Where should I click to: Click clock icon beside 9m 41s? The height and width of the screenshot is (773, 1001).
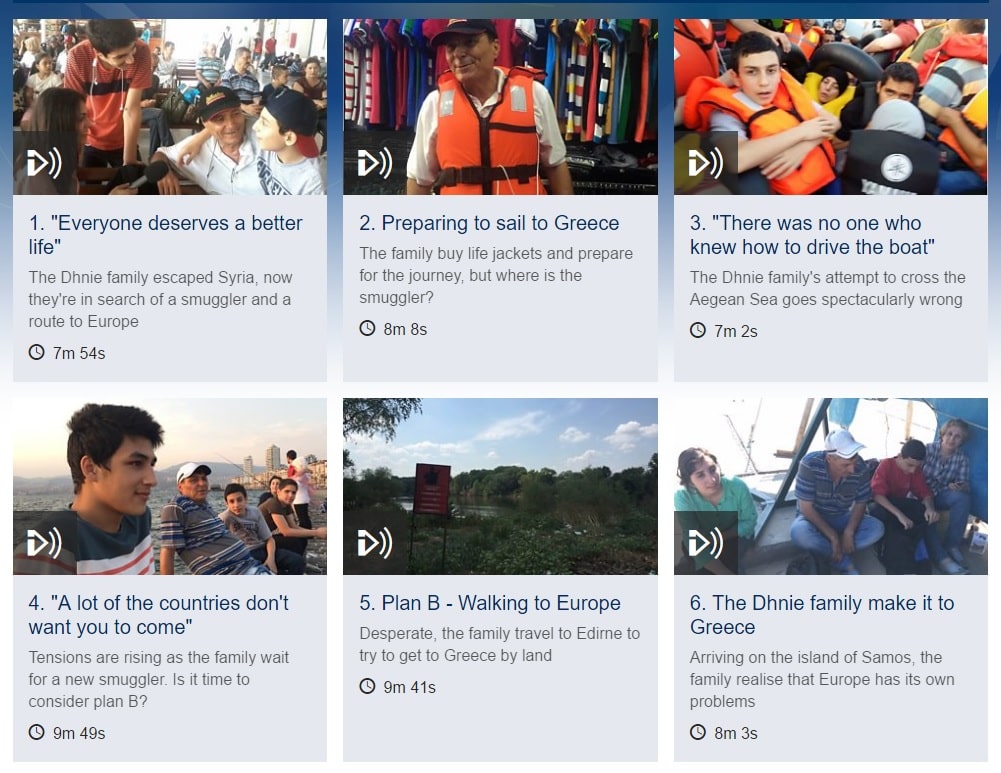[367, 686]
